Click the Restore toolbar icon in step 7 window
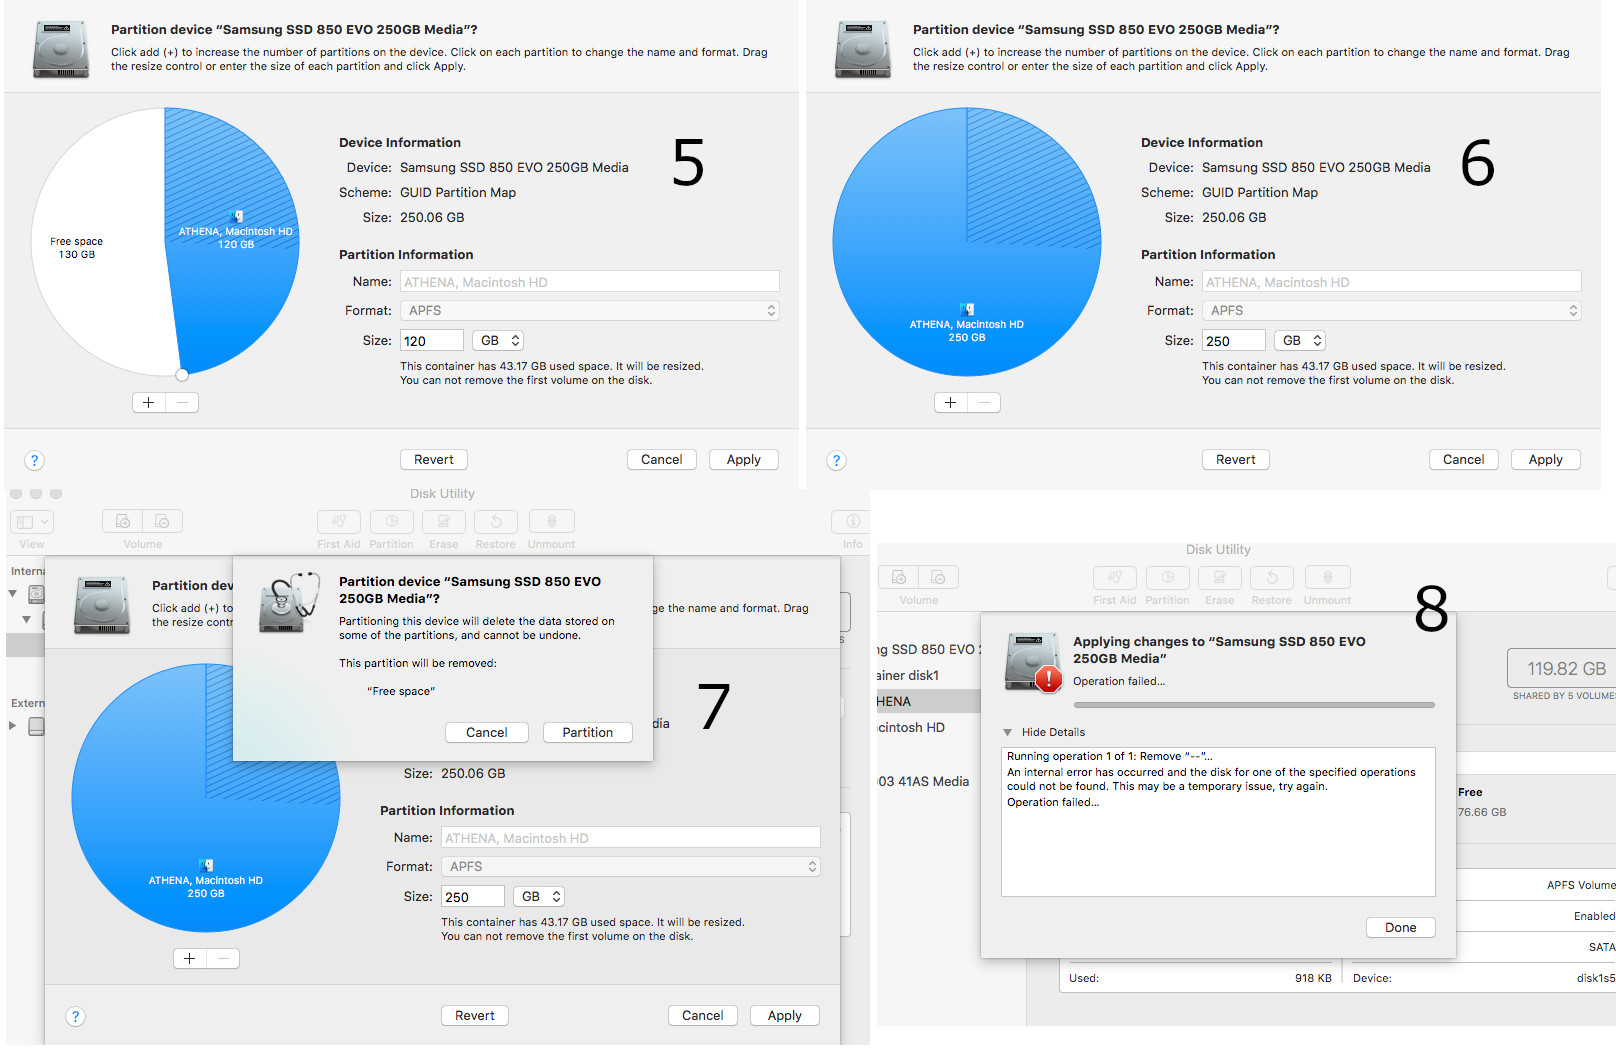The image size is (1616, 1054). (x=496, y=521)
